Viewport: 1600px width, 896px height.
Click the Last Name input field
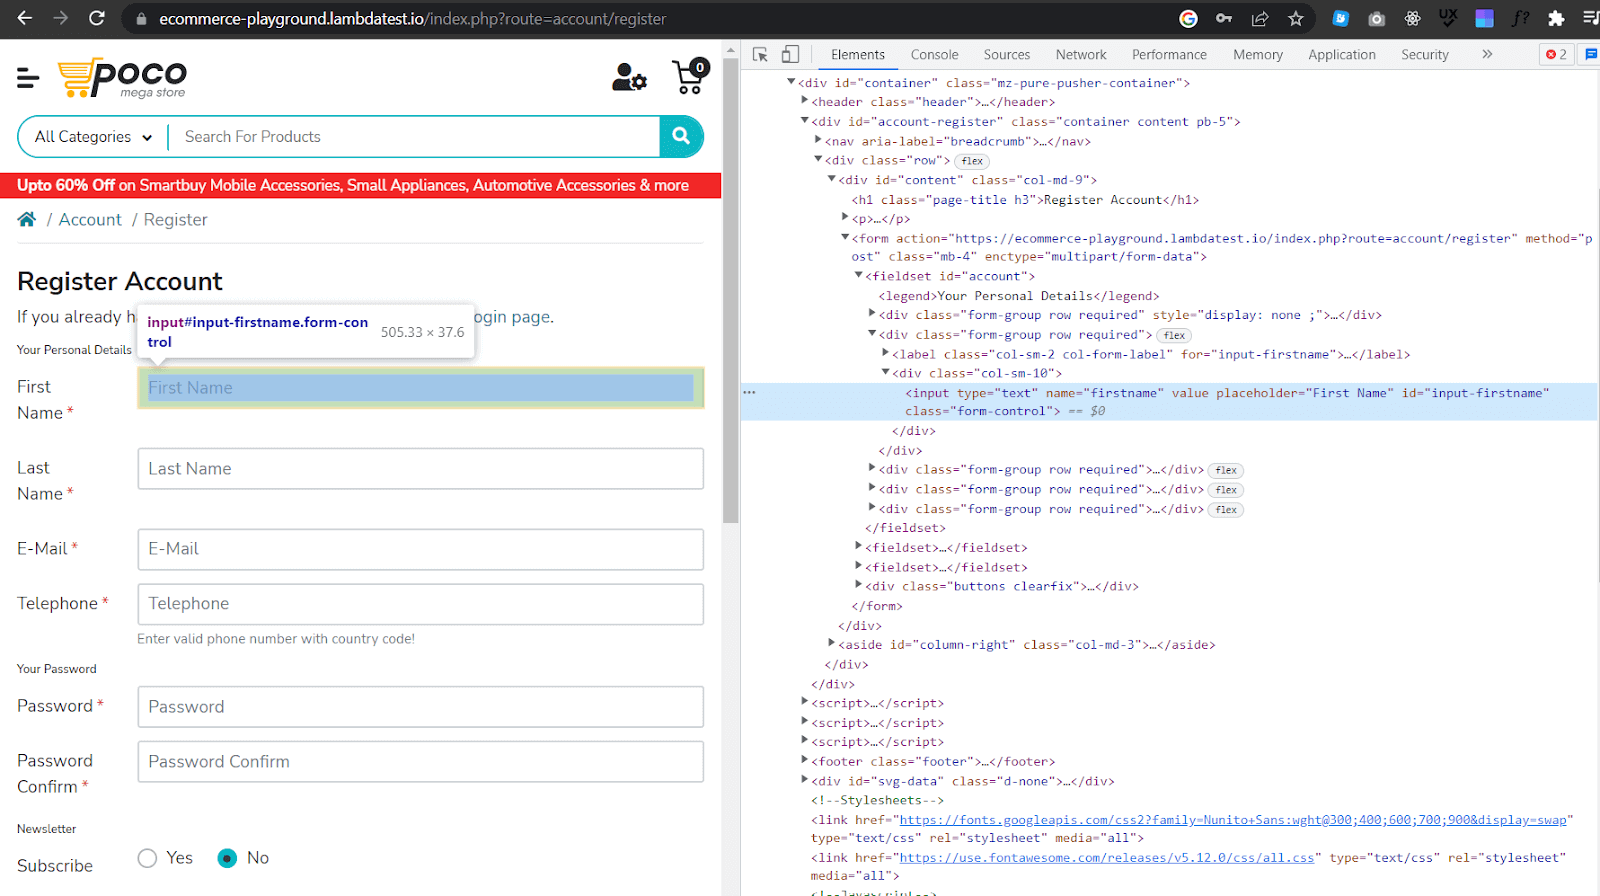tap(420, 468)
